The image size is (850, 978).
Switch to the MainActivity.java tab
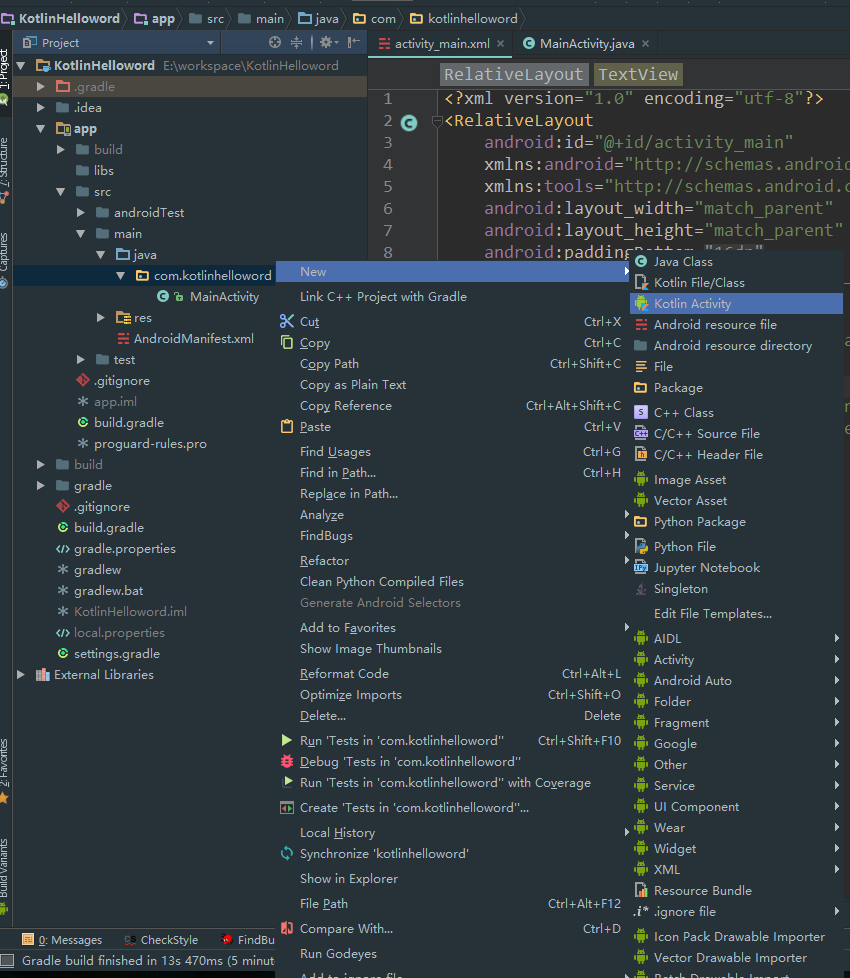pos(587,44)
